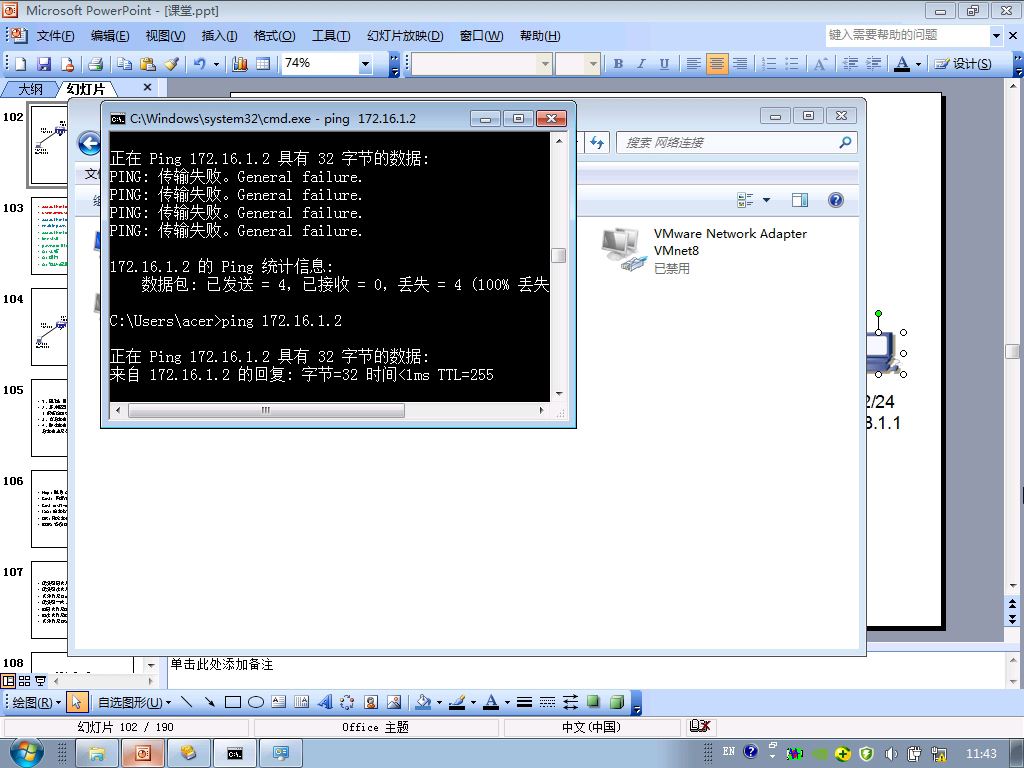The width and height of the screenshot is (1024, 768).
Task: Choose arrow style
Action: click(x=570, y=703)
